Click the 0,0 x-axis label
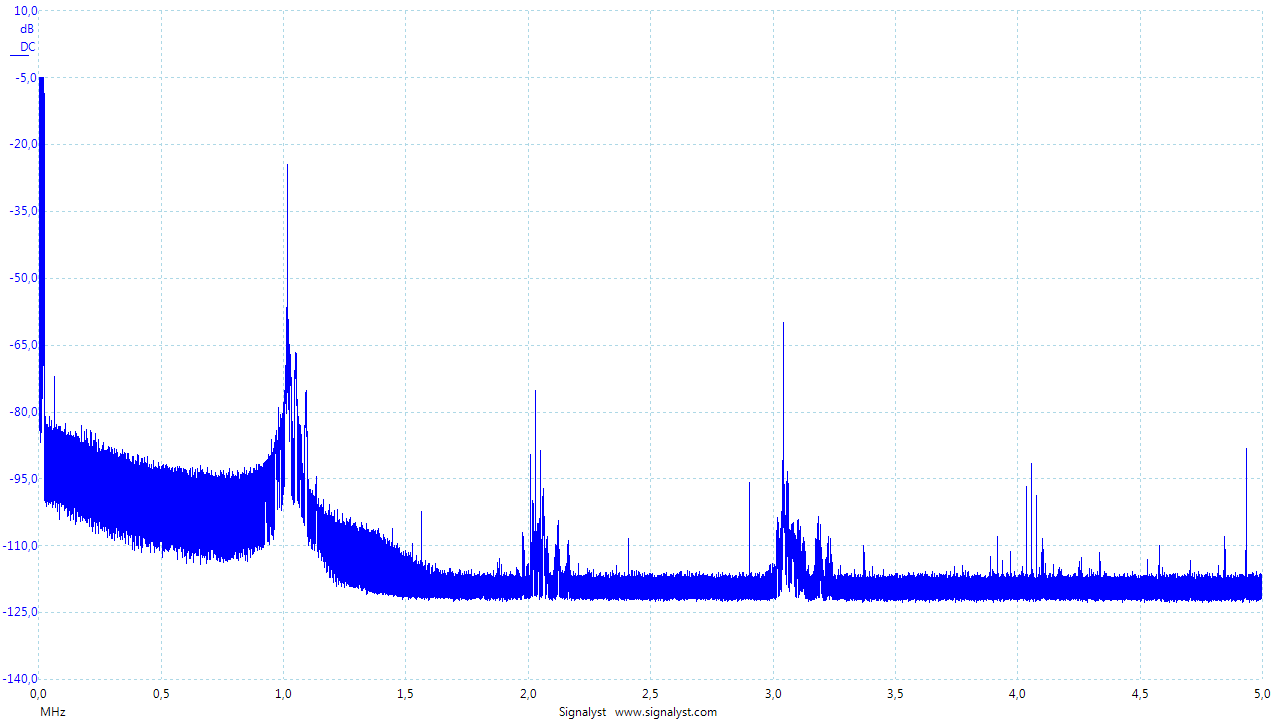1280x720 pixels. pyautogui.click(x=39, y=693)
